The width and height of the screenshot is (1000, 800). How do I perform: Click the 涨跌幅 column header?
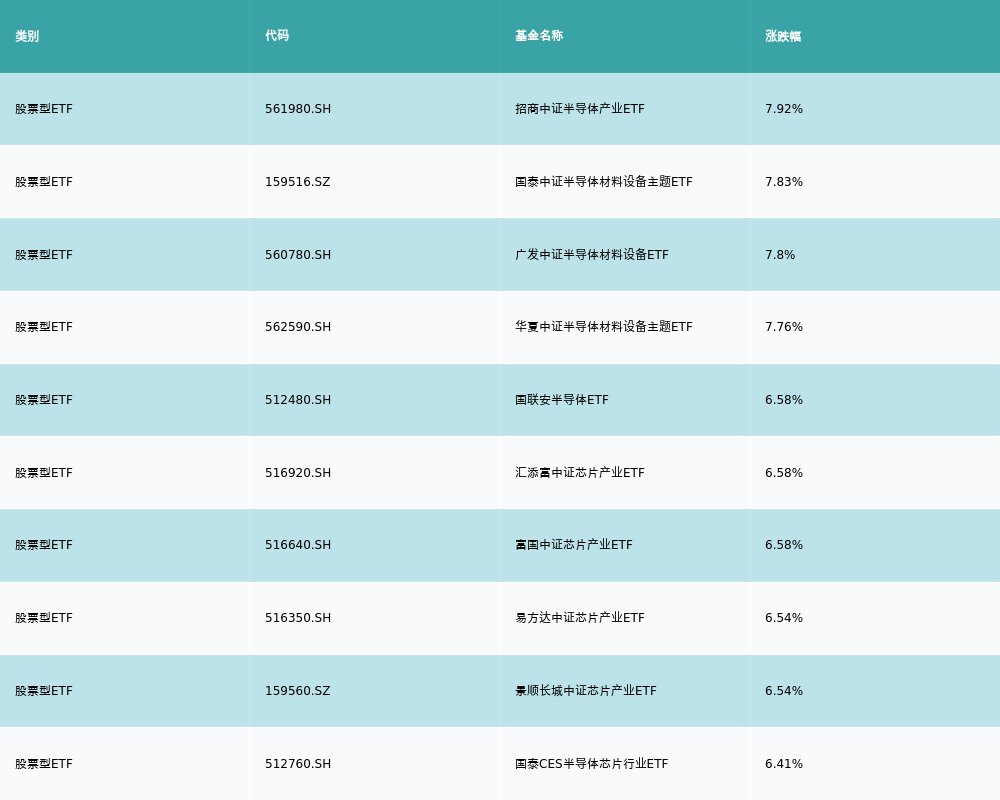783,36
